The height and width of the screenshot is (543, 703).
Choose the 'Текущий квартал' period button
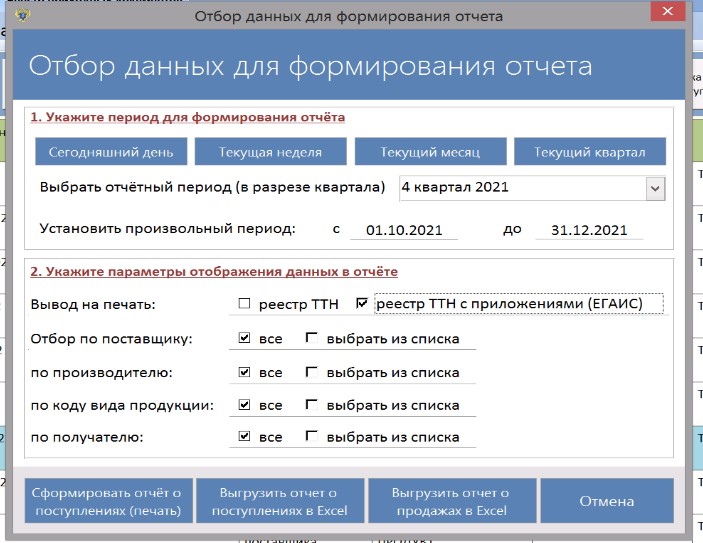pyautogui.click(x=589, y=152)
